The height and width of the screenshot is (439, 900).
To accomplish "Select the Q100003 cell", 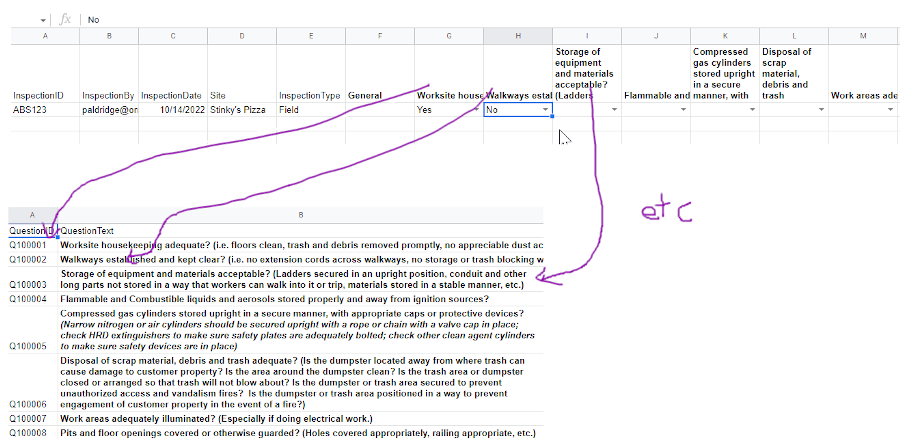I will pos(32,279).
